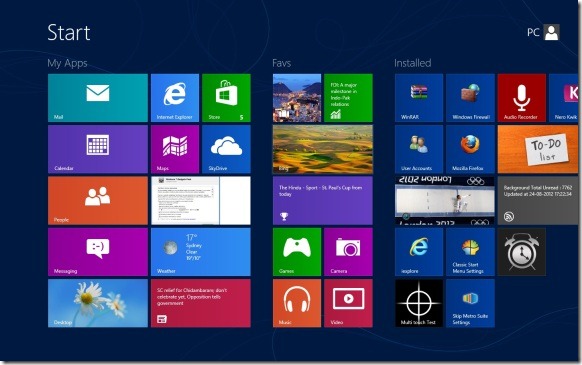Click the PC user account picture
This screenshot has width=582, height=365.
click(x=552, y=32)
